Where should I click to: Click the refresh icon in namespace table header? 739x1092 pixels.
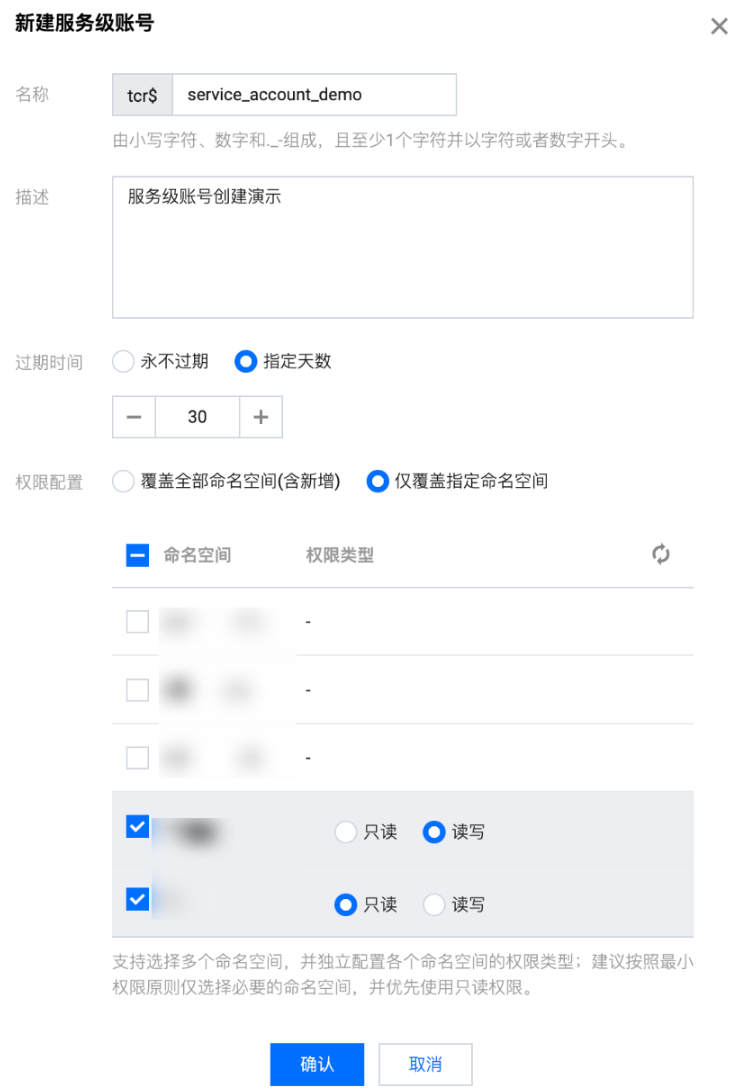click(x=660, y=554)
